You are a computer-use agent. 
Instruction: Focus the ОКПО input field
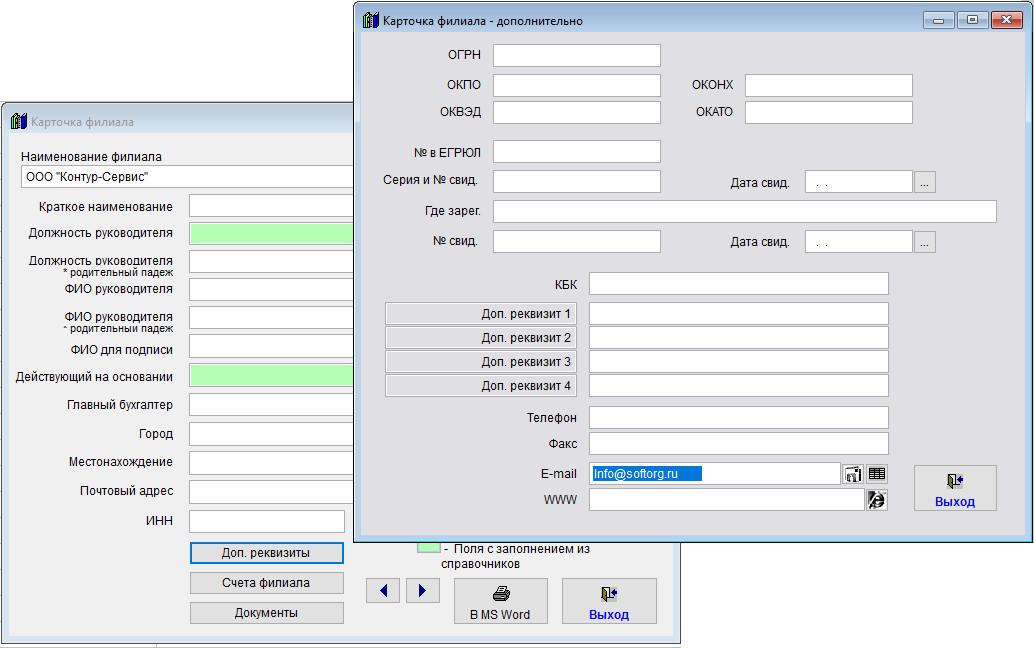pos(577,85)
